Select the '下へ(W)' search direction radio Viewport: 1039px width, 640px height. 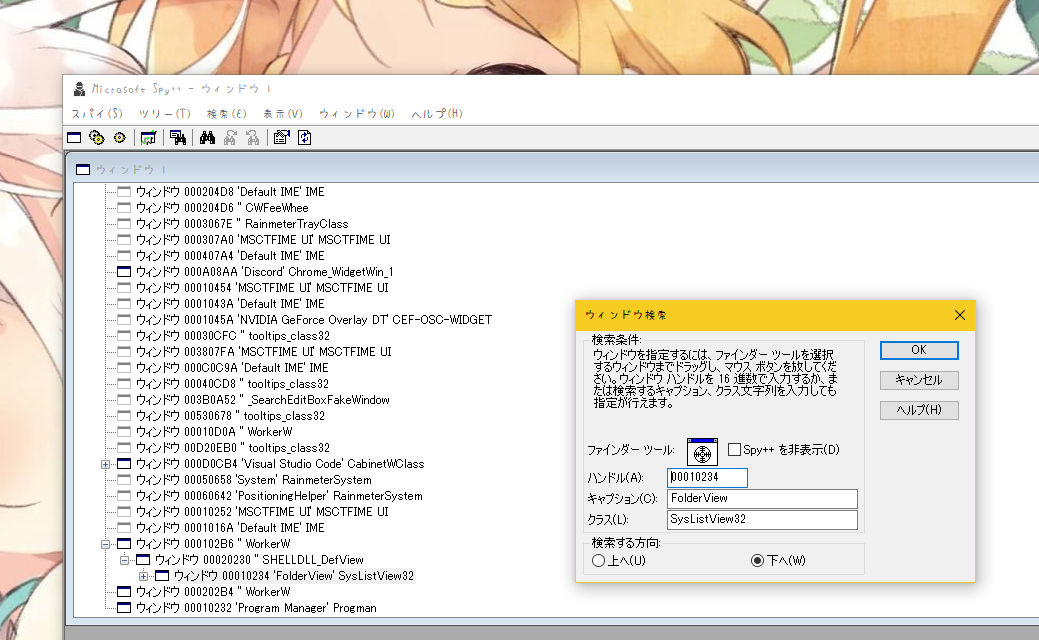(757, 560)
